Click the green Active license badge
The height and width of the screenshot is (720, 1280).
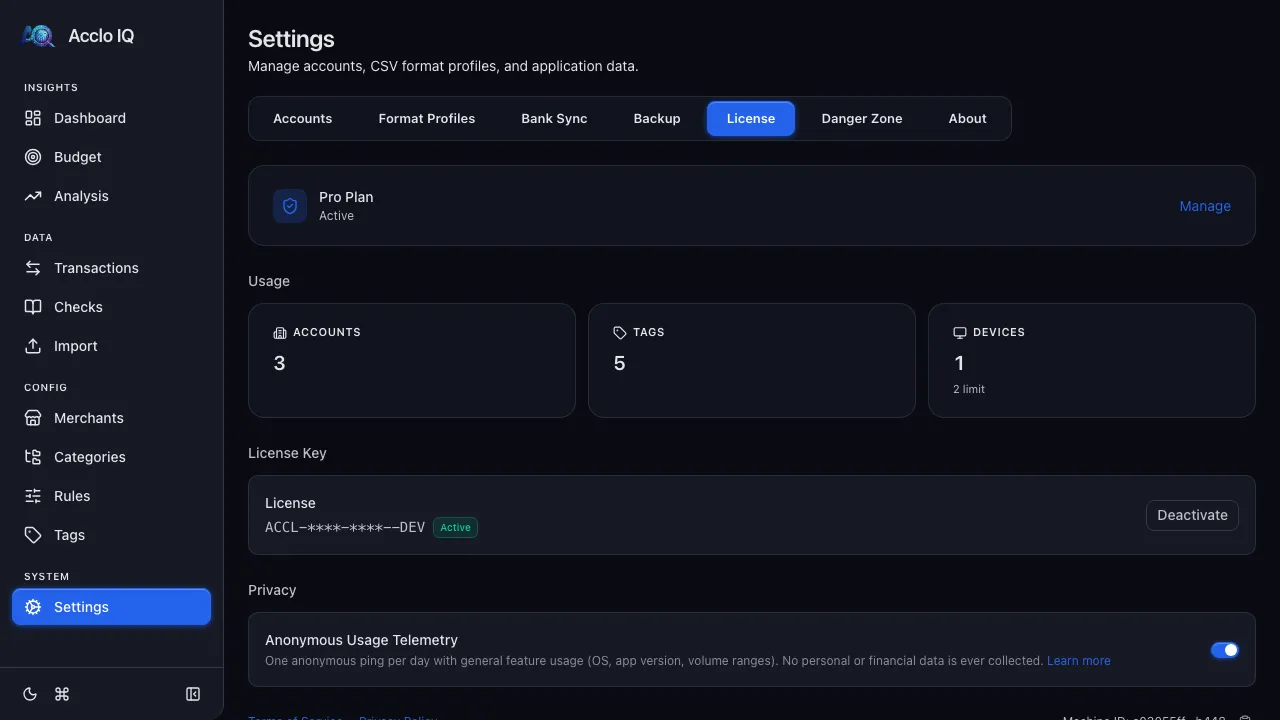[x=455, y=527]
